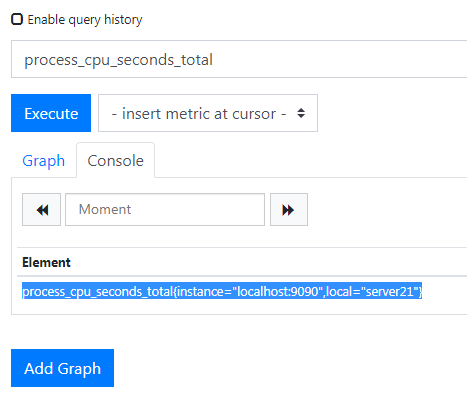Focus the Moment time input field
The image size is (467, 413).
click(165, 210)
